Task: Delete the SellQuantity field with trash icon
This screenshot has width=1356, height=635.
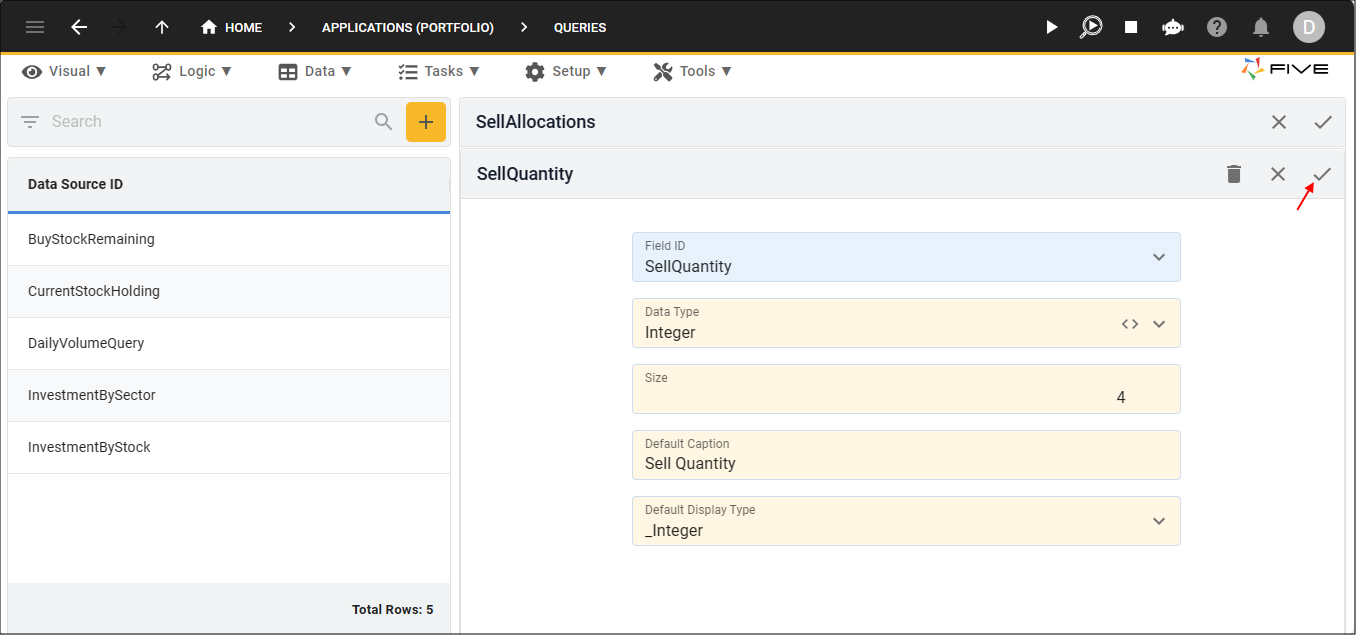Action: 1234,174
